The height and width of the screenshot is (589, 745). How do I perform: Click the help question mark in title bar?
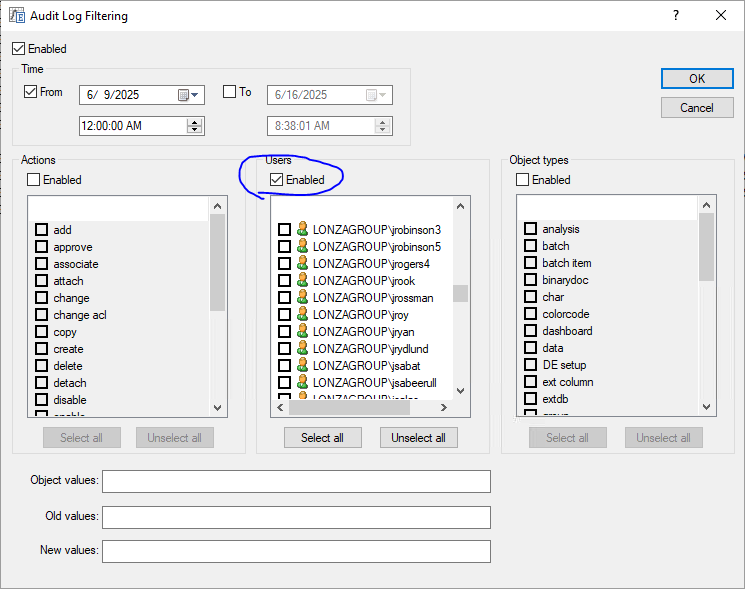676,16
